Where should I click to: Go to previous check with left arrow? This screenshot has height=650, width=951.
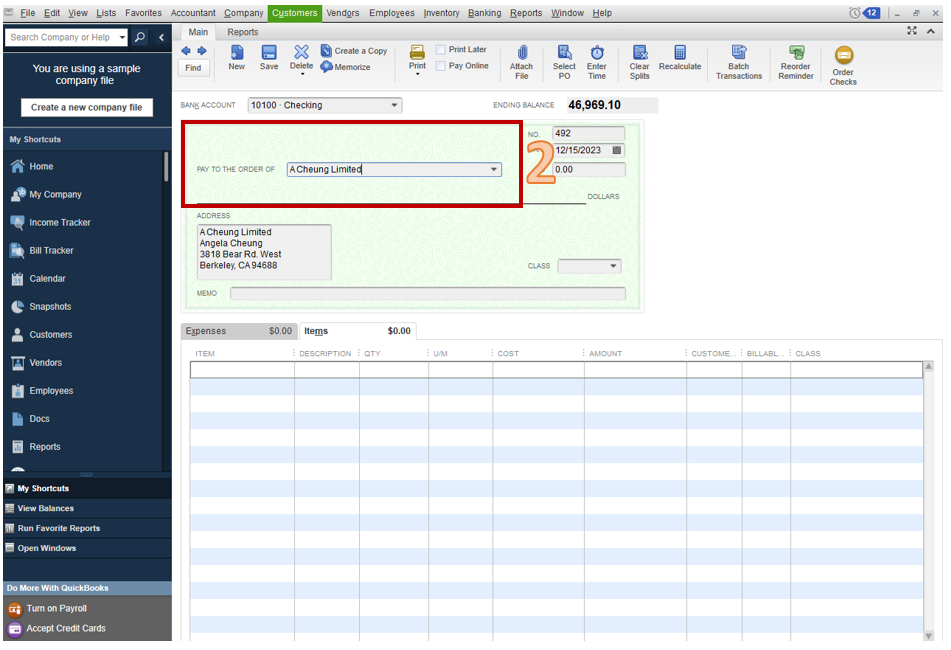coord(186,51)
